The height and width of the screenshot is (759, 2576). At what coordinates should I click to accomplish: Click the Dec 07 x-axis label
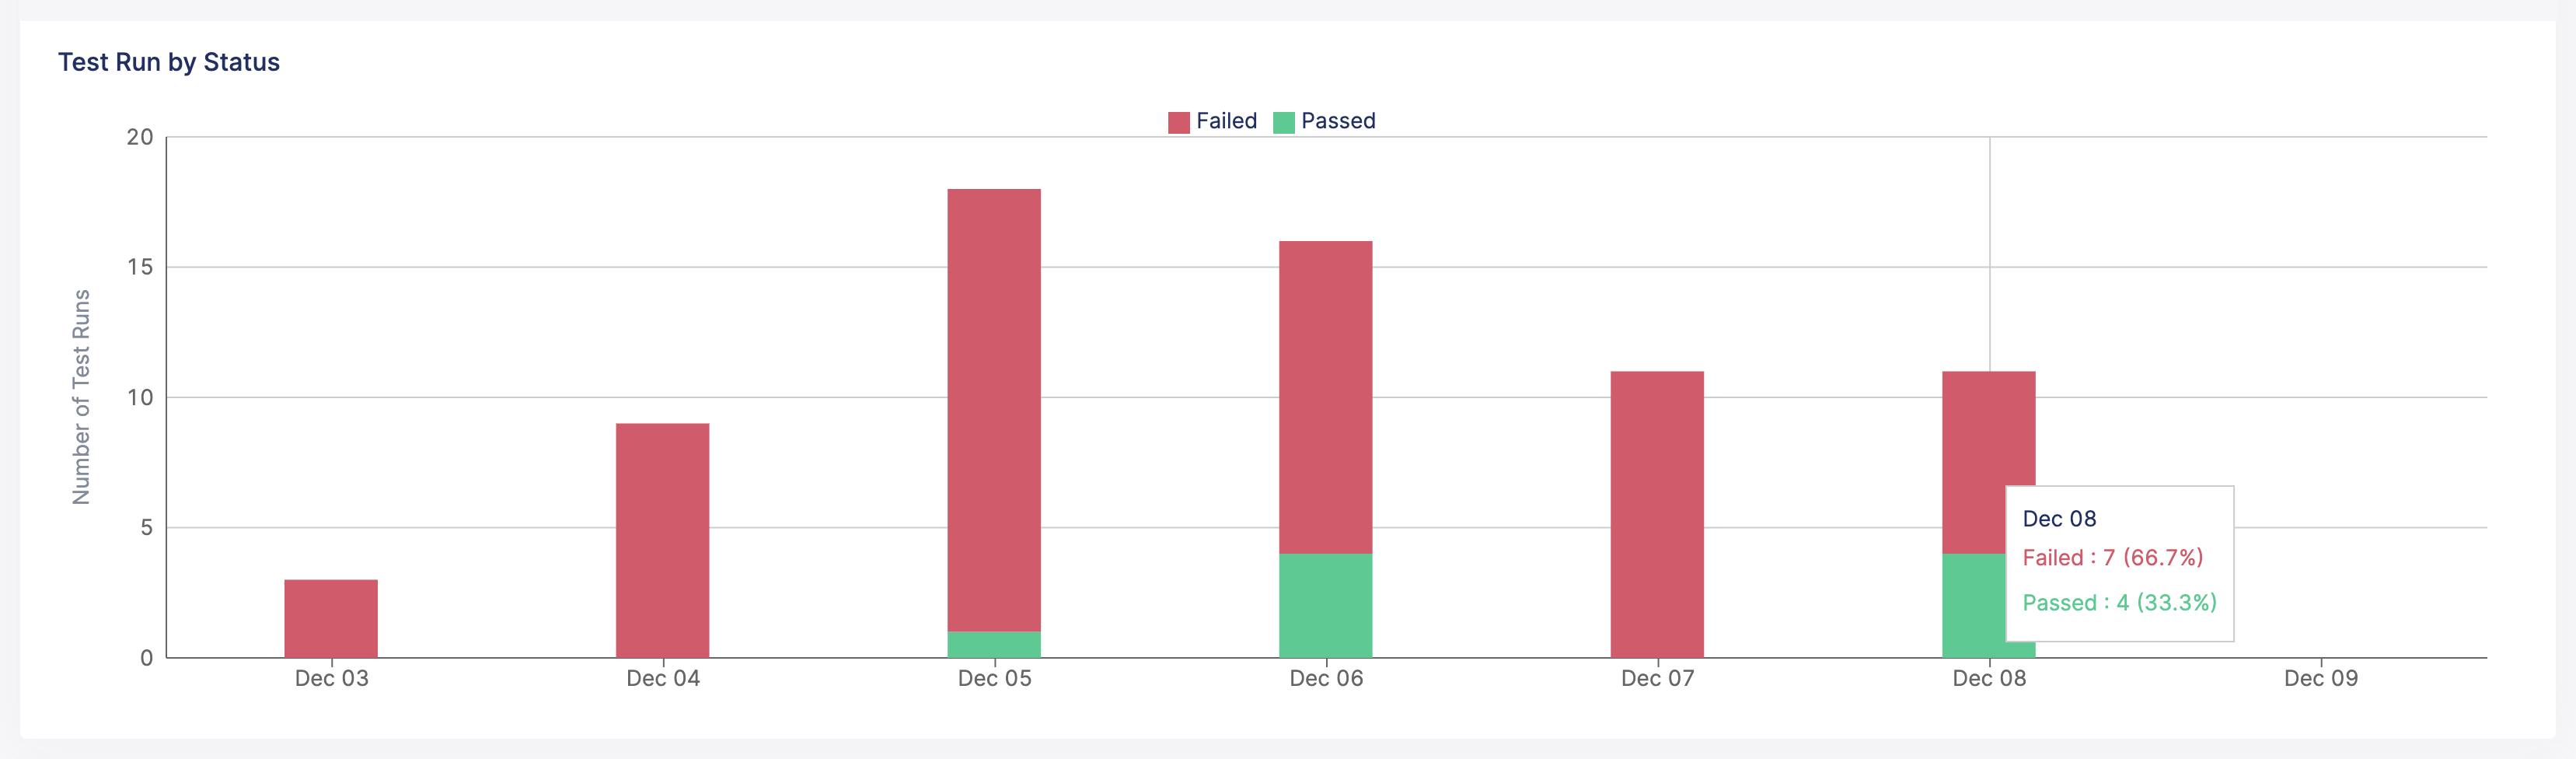(1657, 678)
